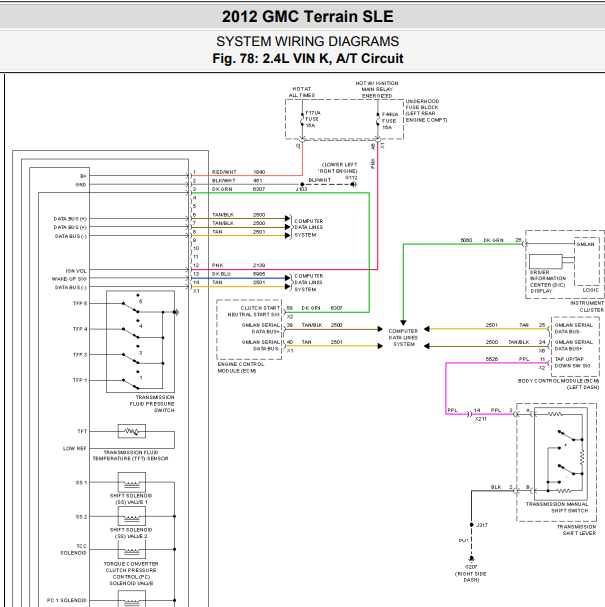The image size is (605, 607).
Task: Click the "GMLAN" label in instrument cluster
Action: tap(585, 244)
